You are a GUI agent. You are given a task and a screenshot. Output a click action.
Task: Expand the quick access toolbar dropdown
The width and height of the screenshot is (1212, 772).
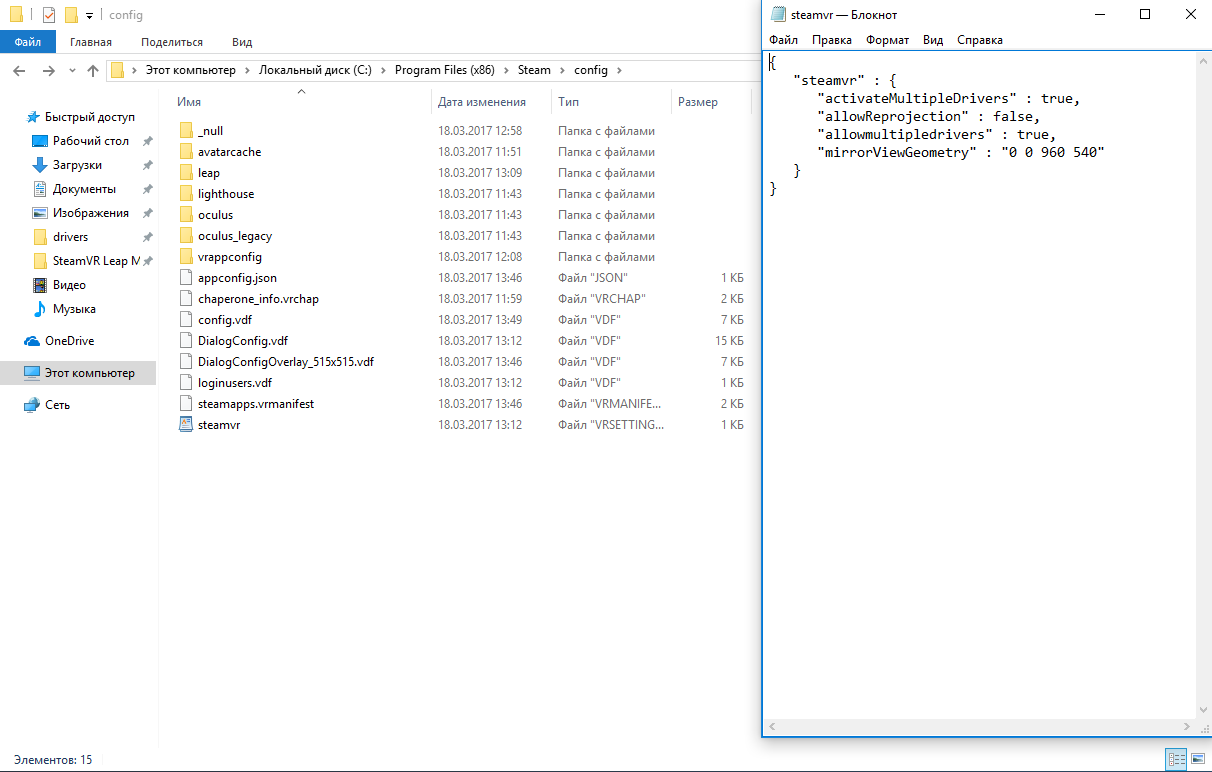(89, 16)
